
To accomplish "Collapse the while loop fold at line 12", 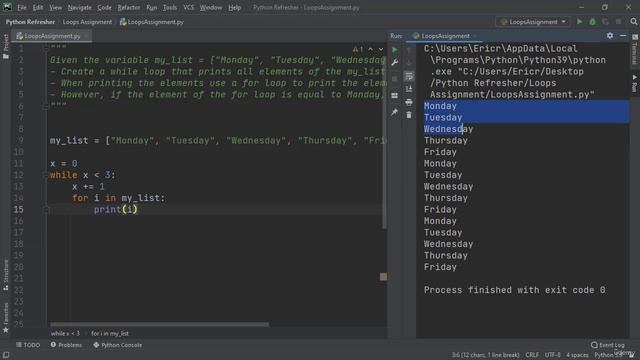I will pyautogui.click(x=46, y=175).
